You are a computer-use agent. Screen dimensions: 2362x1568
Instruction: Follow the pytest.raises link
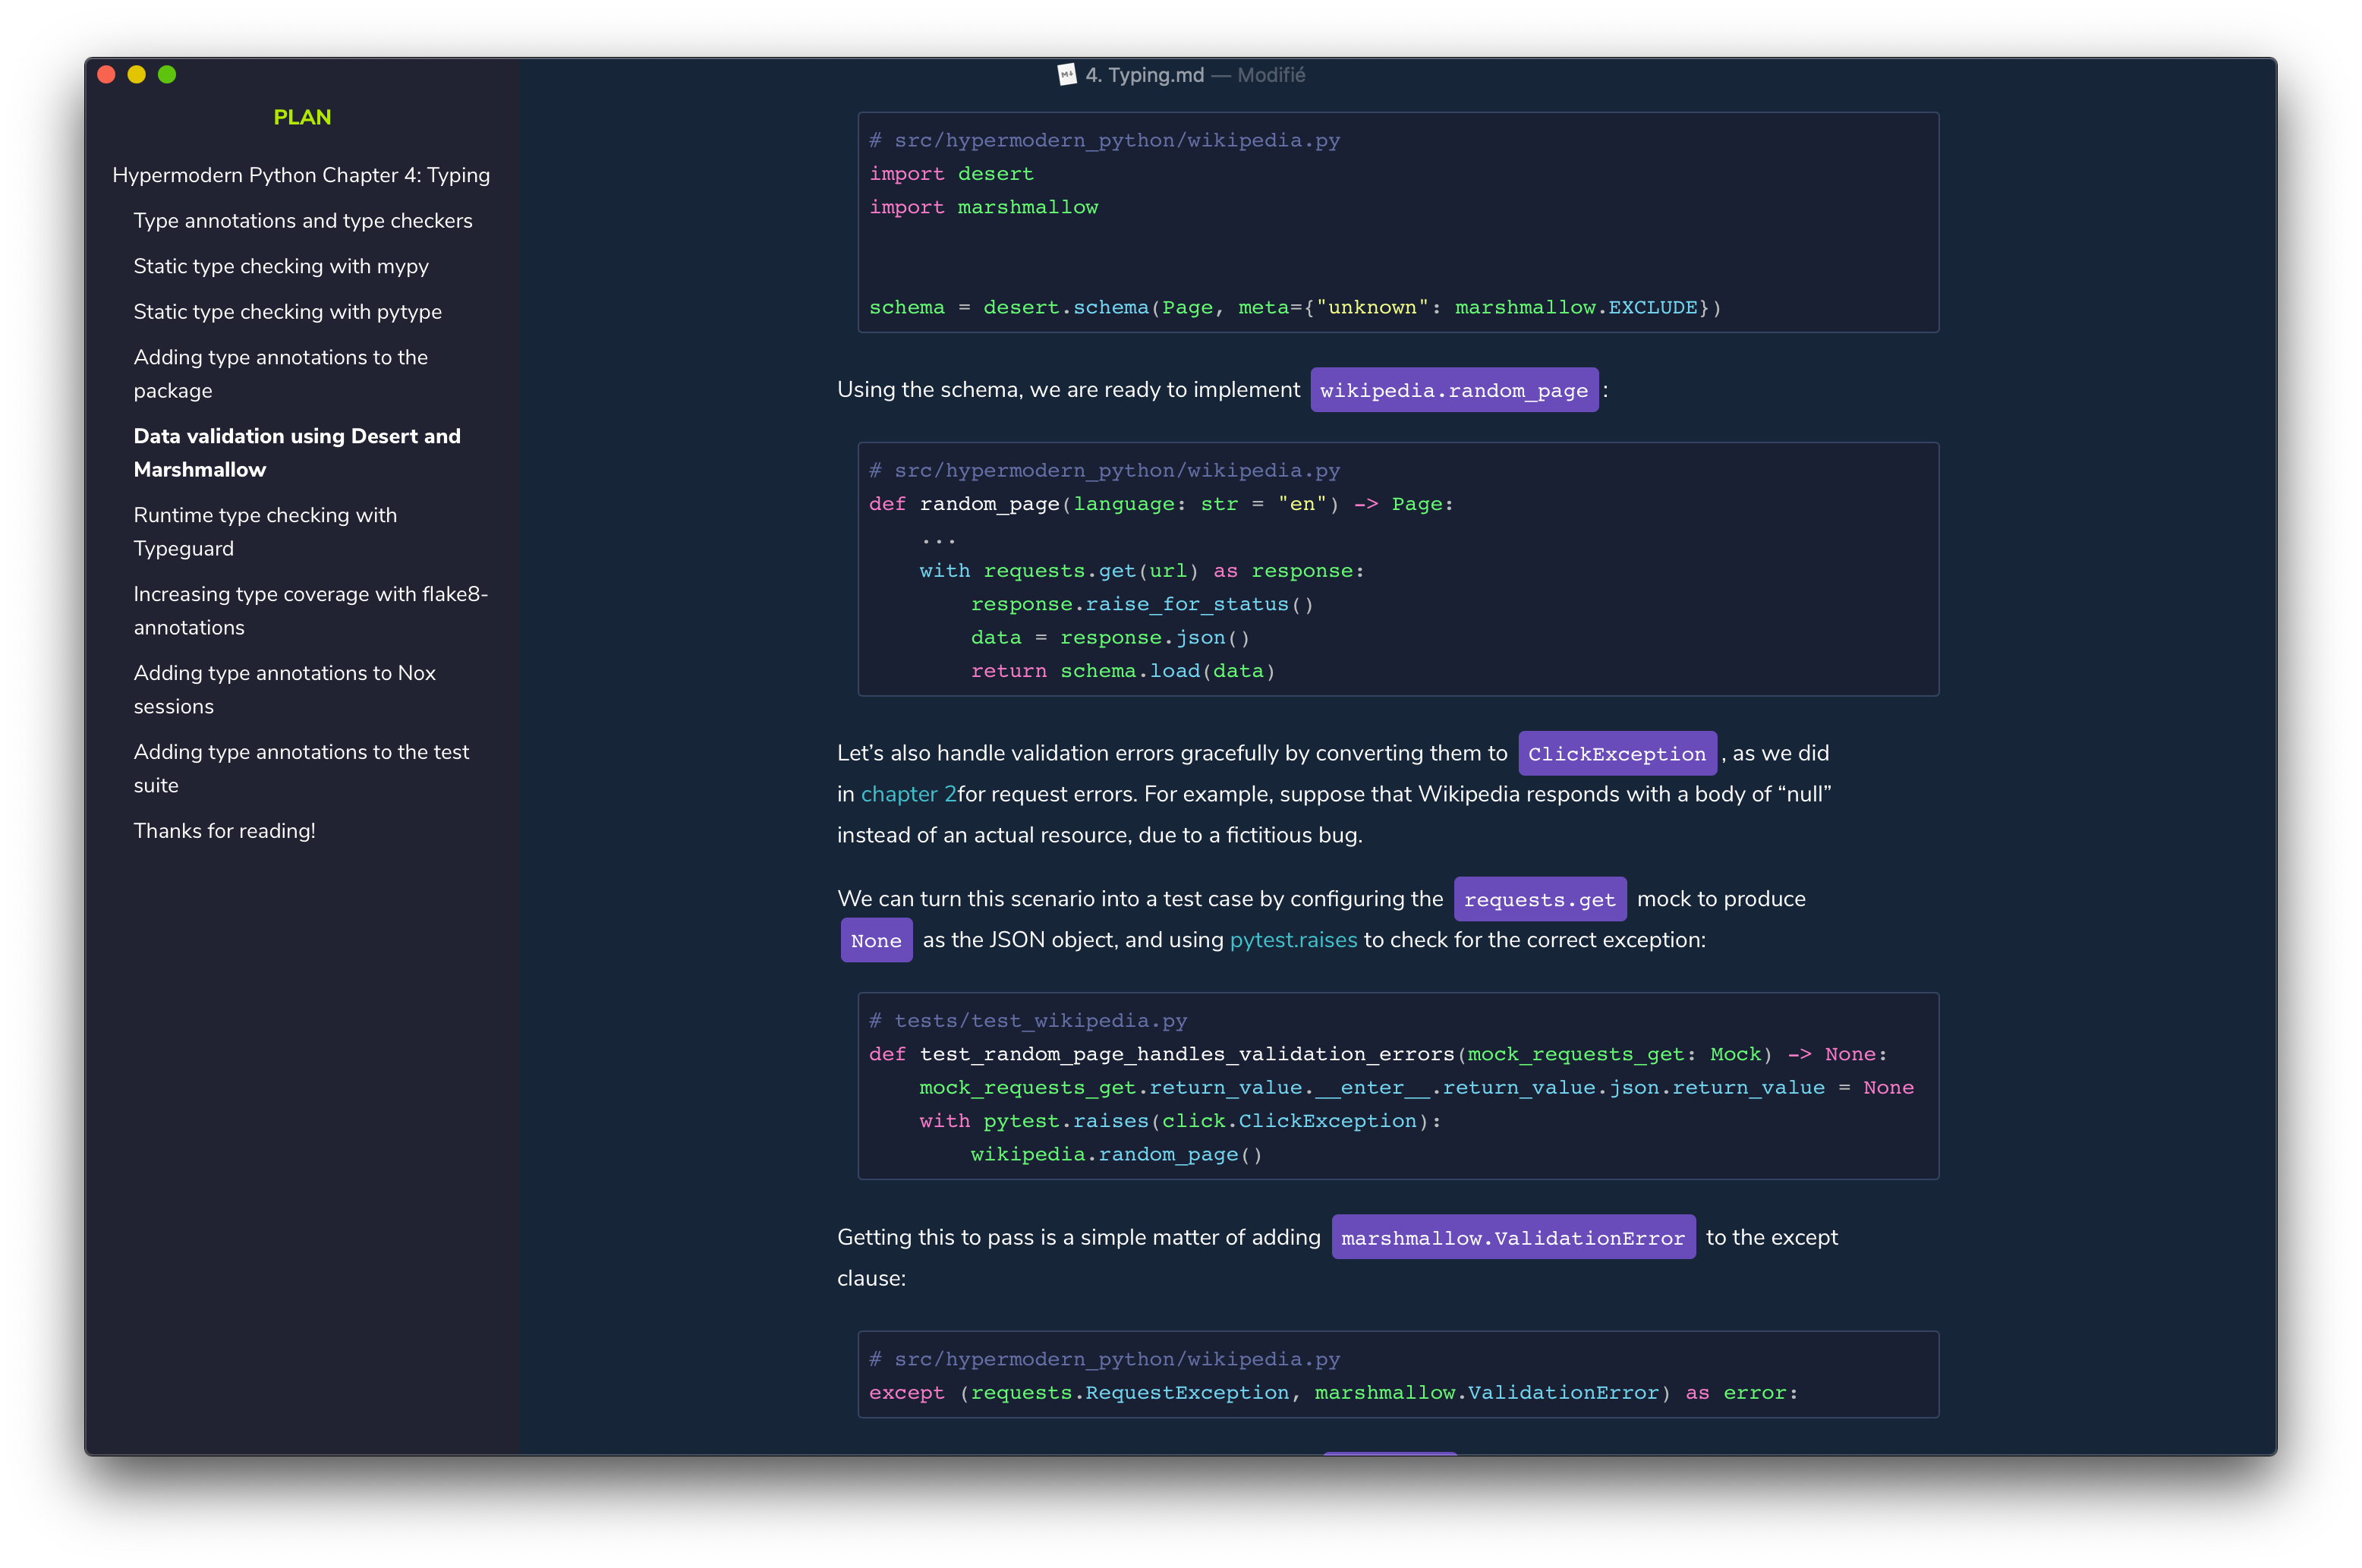pos(1293,940)
